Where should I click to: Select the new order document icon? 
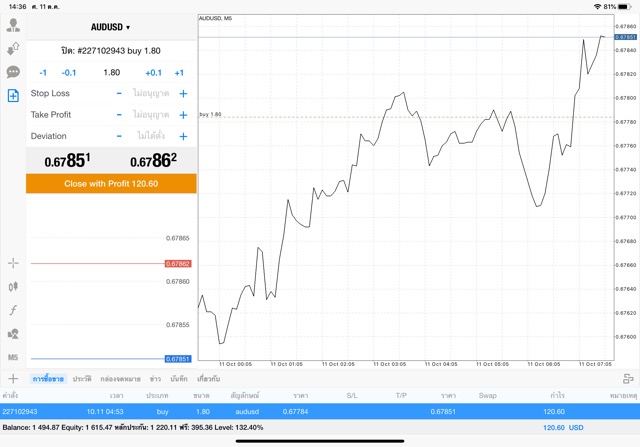point(13,96)
